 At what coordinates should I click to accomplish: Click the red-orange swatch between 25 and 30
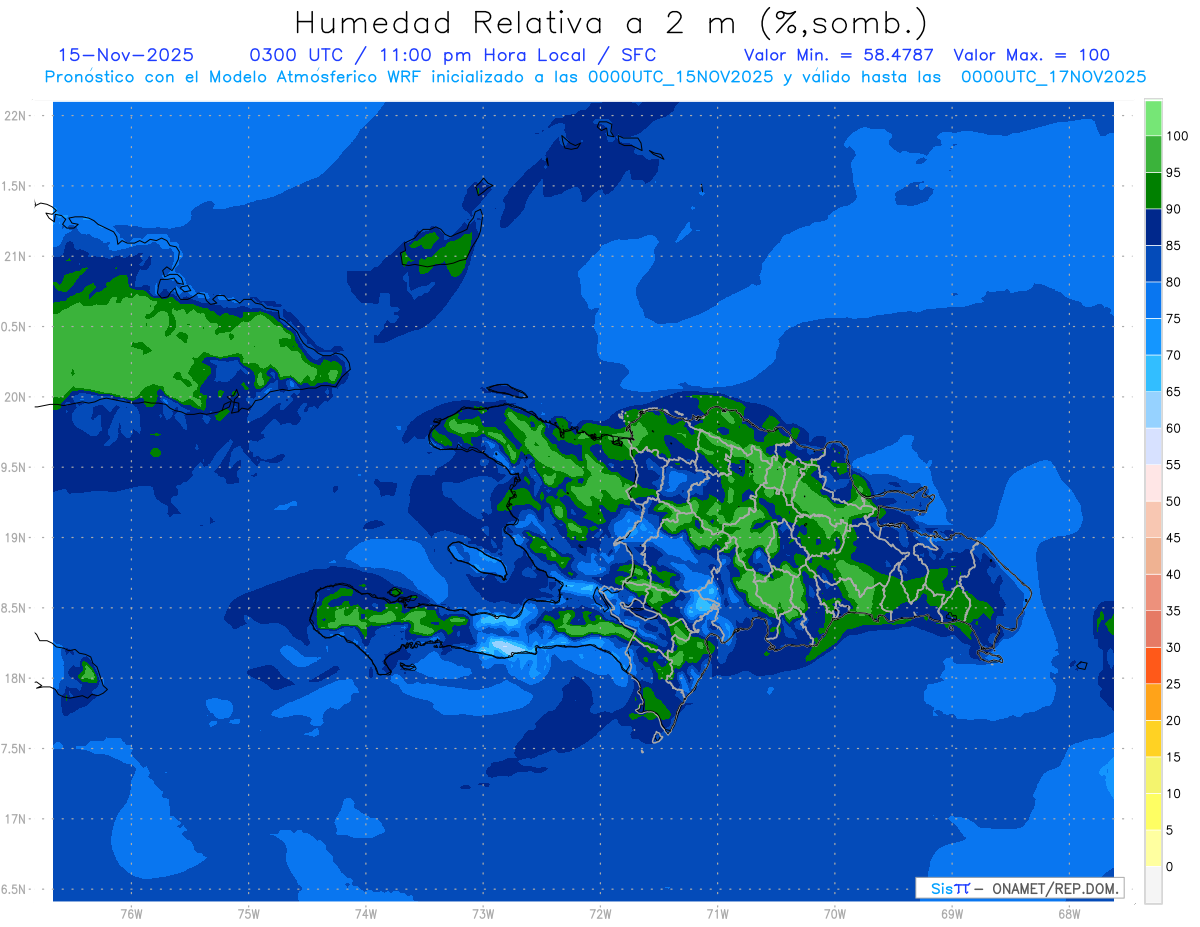pos(1153,666)
